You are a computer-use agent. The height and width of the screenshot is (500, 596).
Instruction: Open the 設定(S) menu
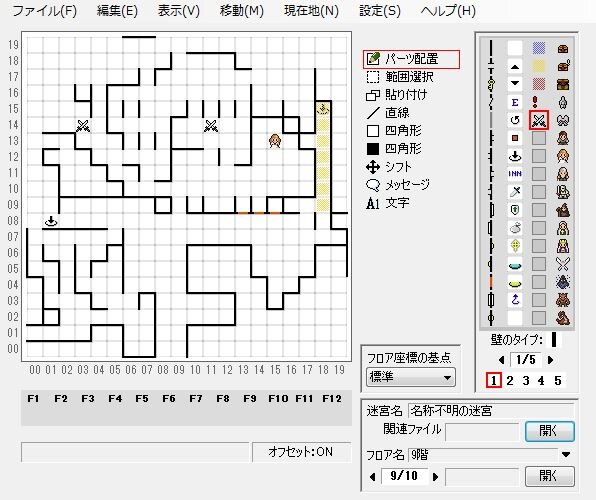pyautogui.click(x=380, y=11)
